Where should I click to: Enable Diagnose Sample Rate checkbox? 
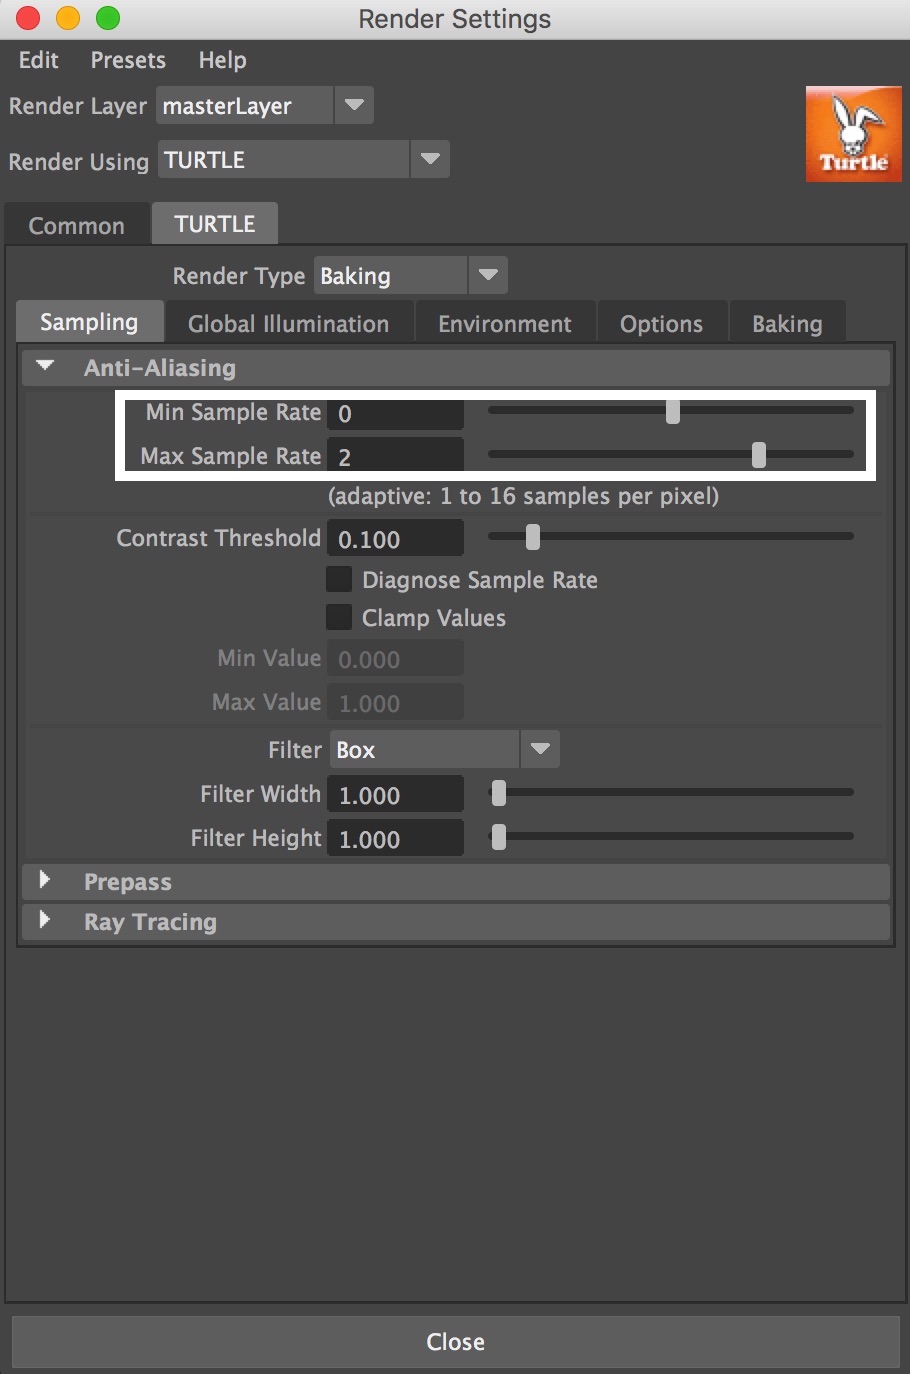[x=339, y=579]
